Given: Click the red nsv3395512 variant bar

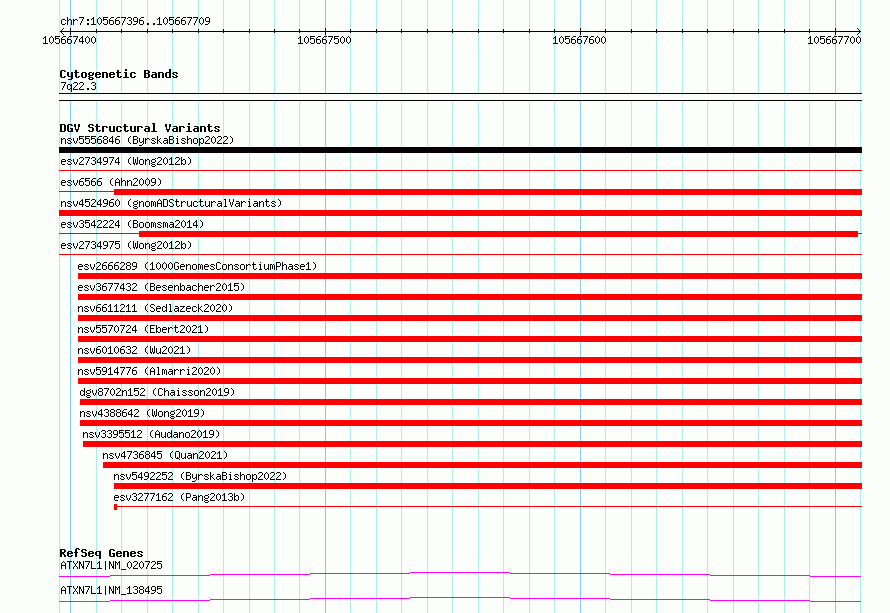Looking at the screenshot, I should click(x=472, y=444).
